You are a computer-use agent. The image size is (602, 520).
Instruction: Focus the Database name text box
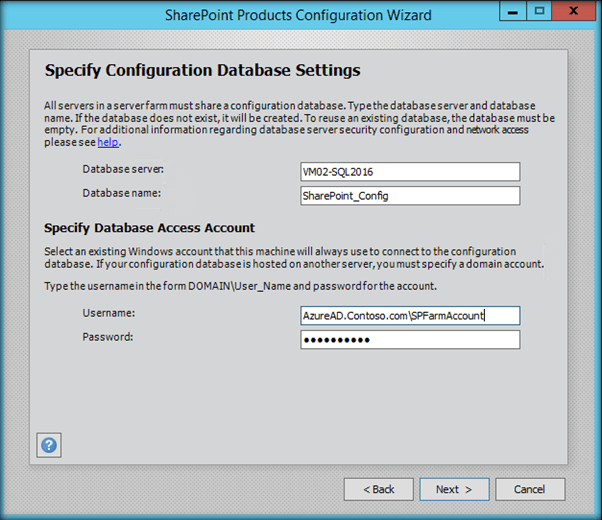pyautogui.click(x=410, y=195)
